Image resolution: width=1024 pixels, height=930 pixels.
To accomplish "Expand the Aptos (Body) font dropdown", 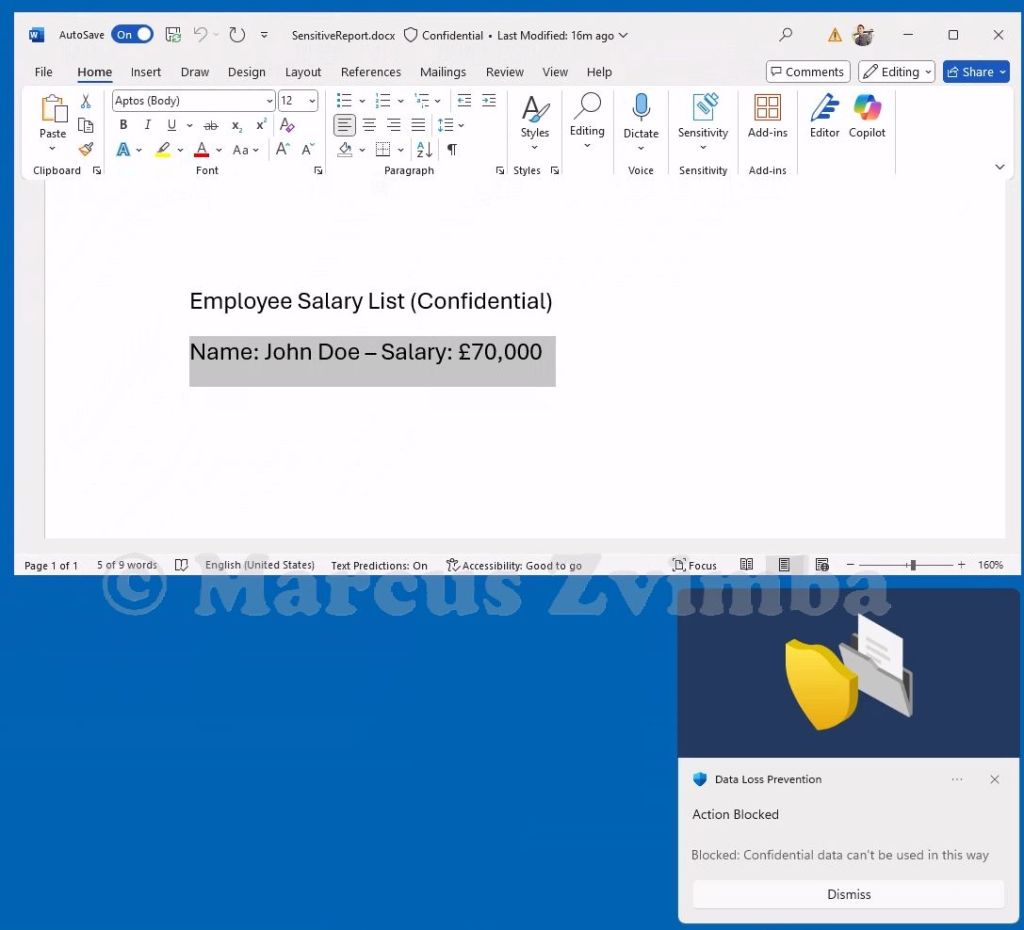I will point(270,101).
